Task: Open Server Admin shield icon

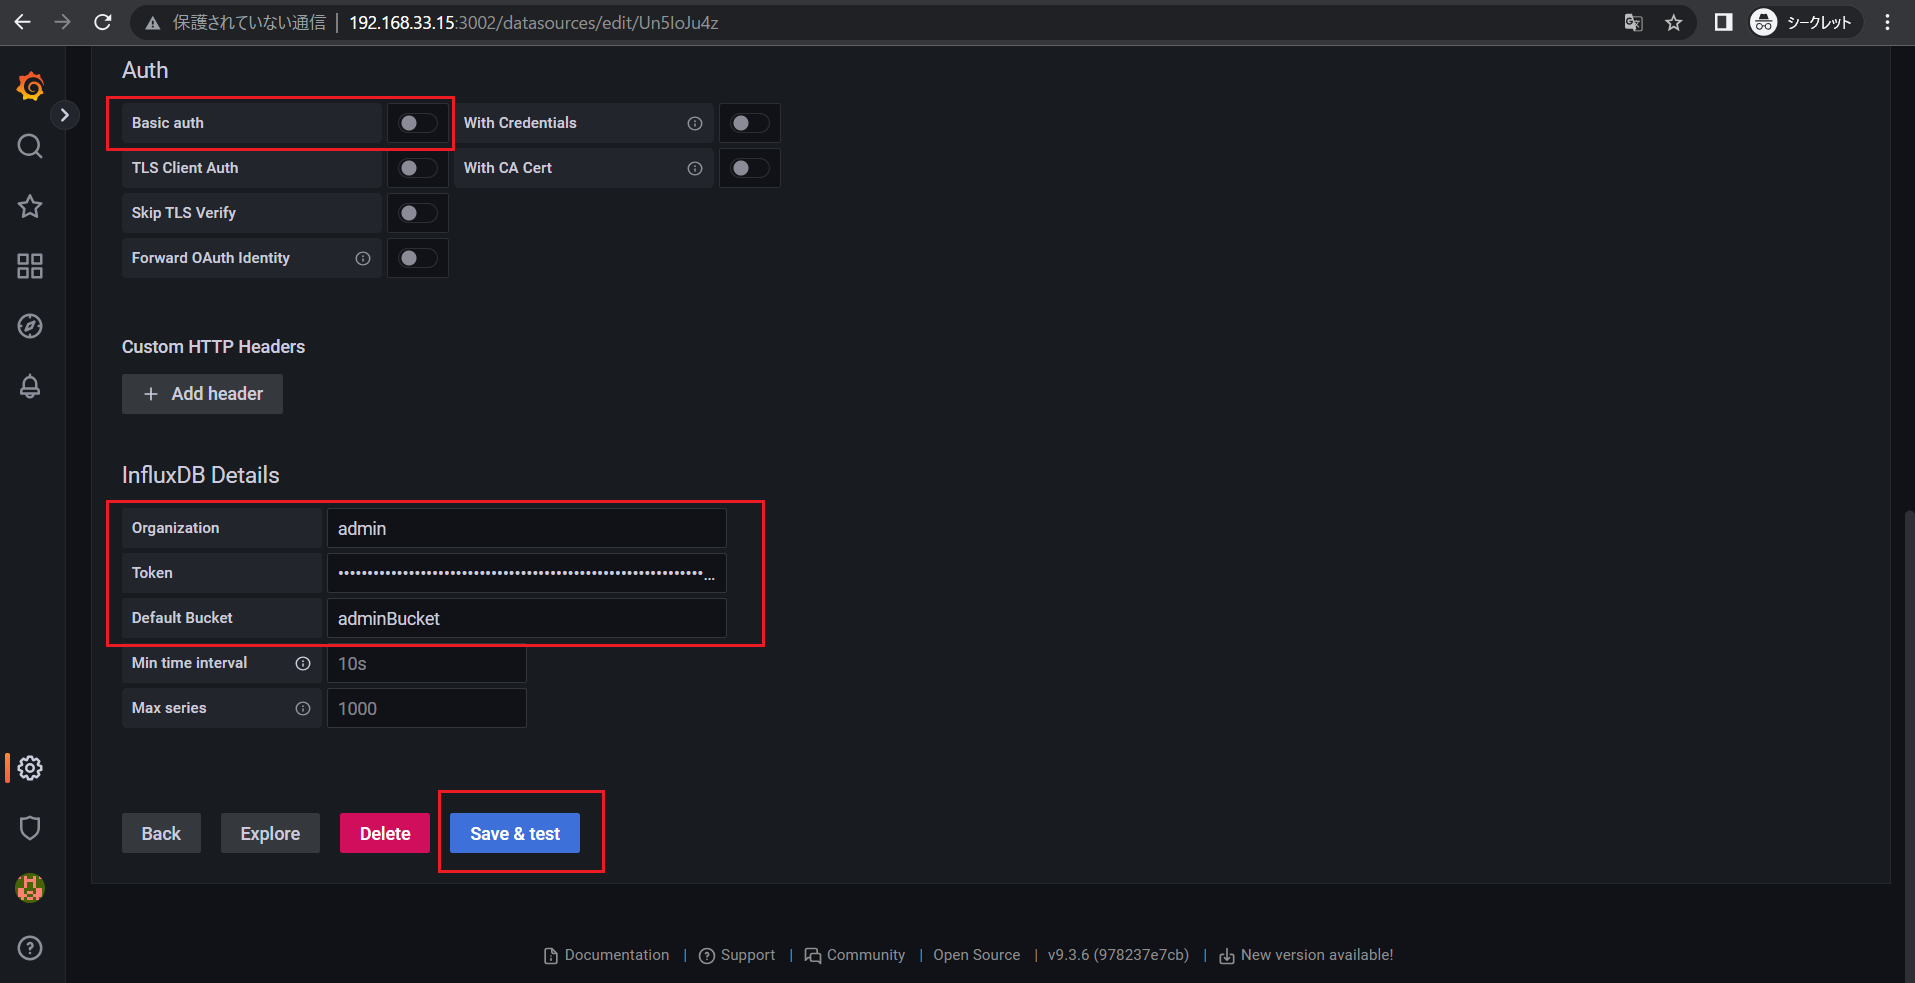Action: coord(30,828)
